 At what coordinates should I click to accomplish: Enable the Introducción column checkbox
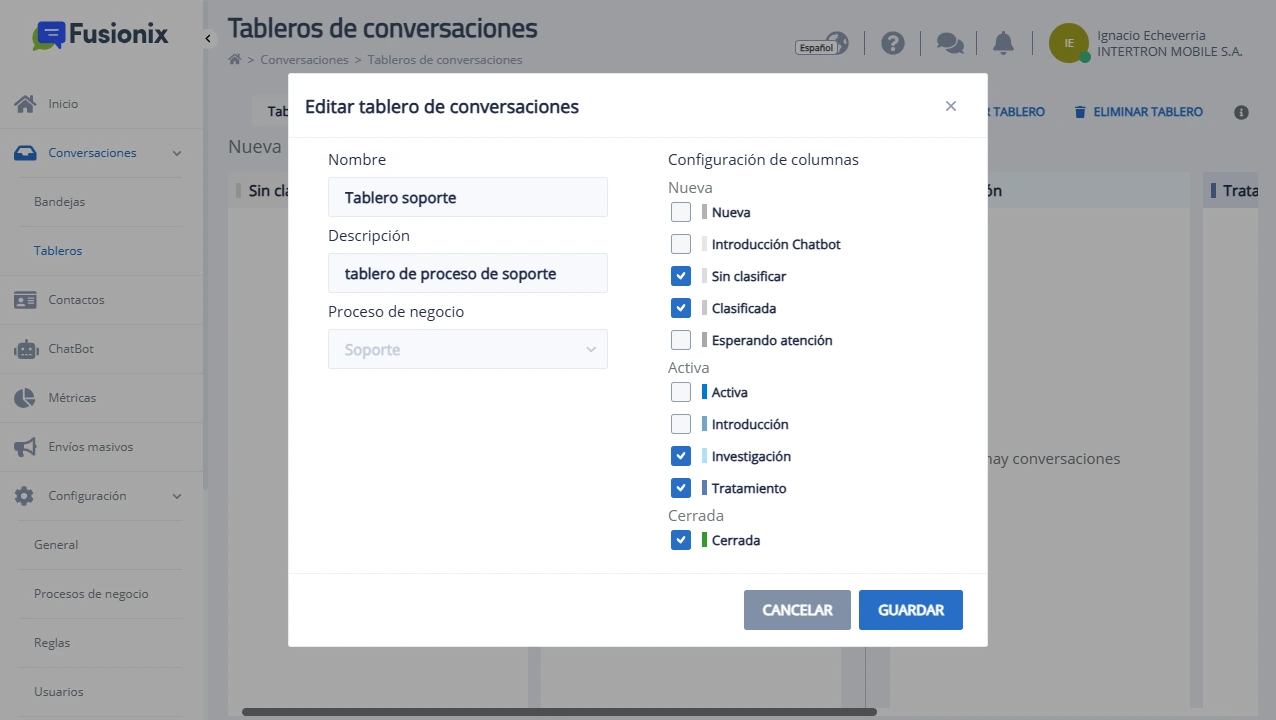[681, 424]
